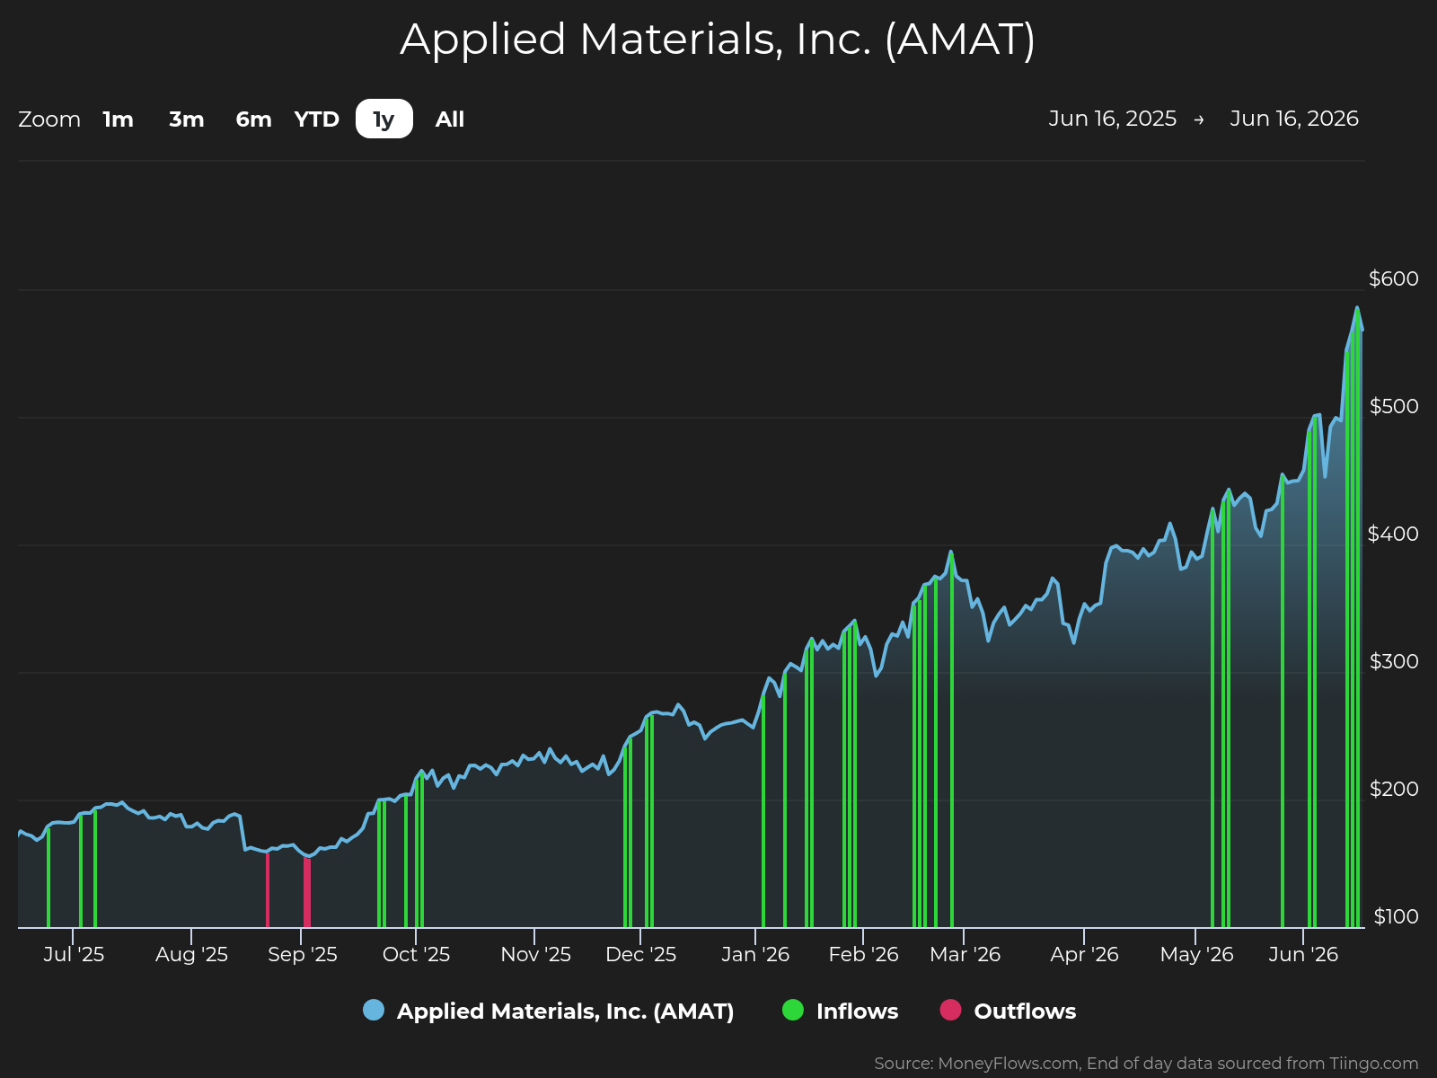1437x1078 pixels.
Task: Select the 3m zoom range
Action: [186, 119]
